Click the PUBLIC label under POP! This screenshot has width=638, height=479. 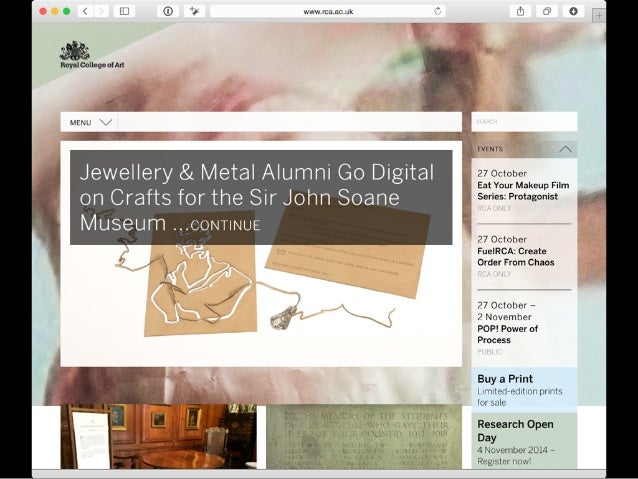click(x=489, y=352)
